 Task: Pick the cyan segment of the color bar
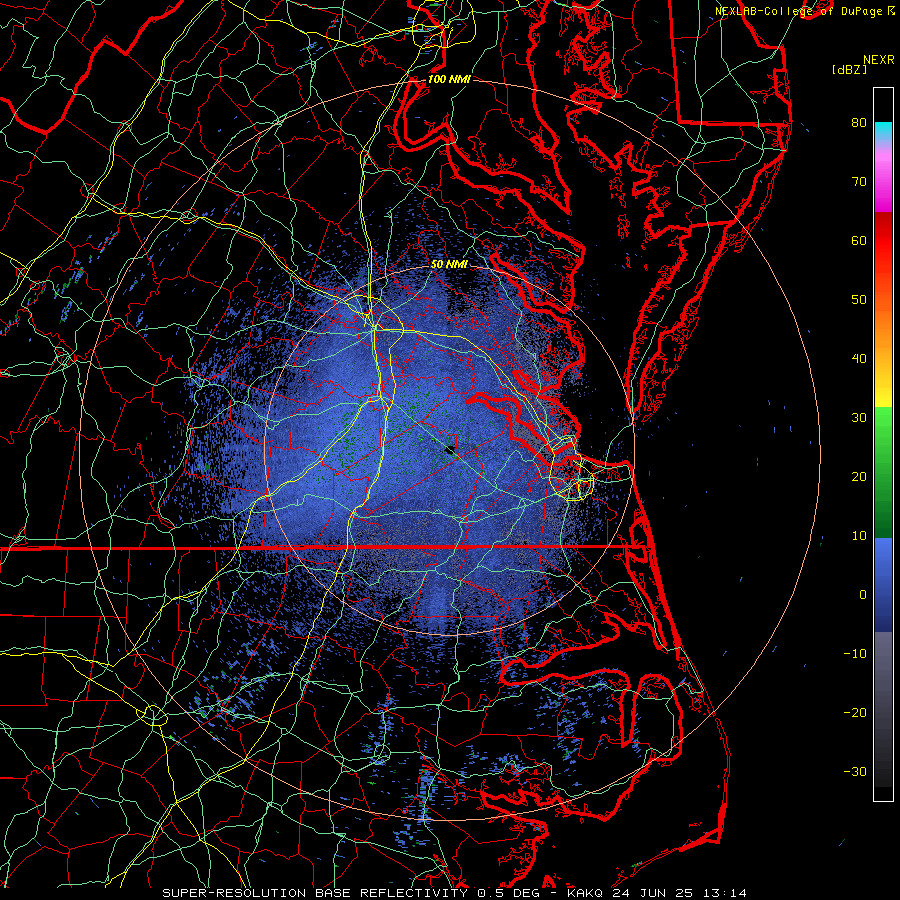[883, 131]
